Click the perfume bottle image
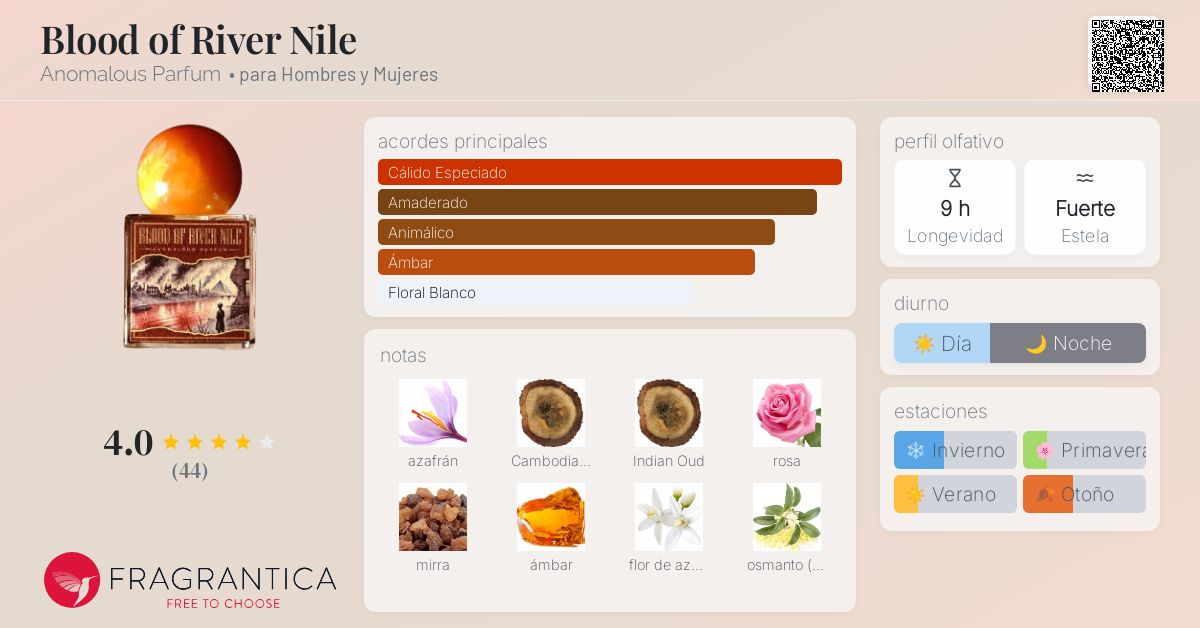This screenshot has width=1200, height=628. click(189, 238)
